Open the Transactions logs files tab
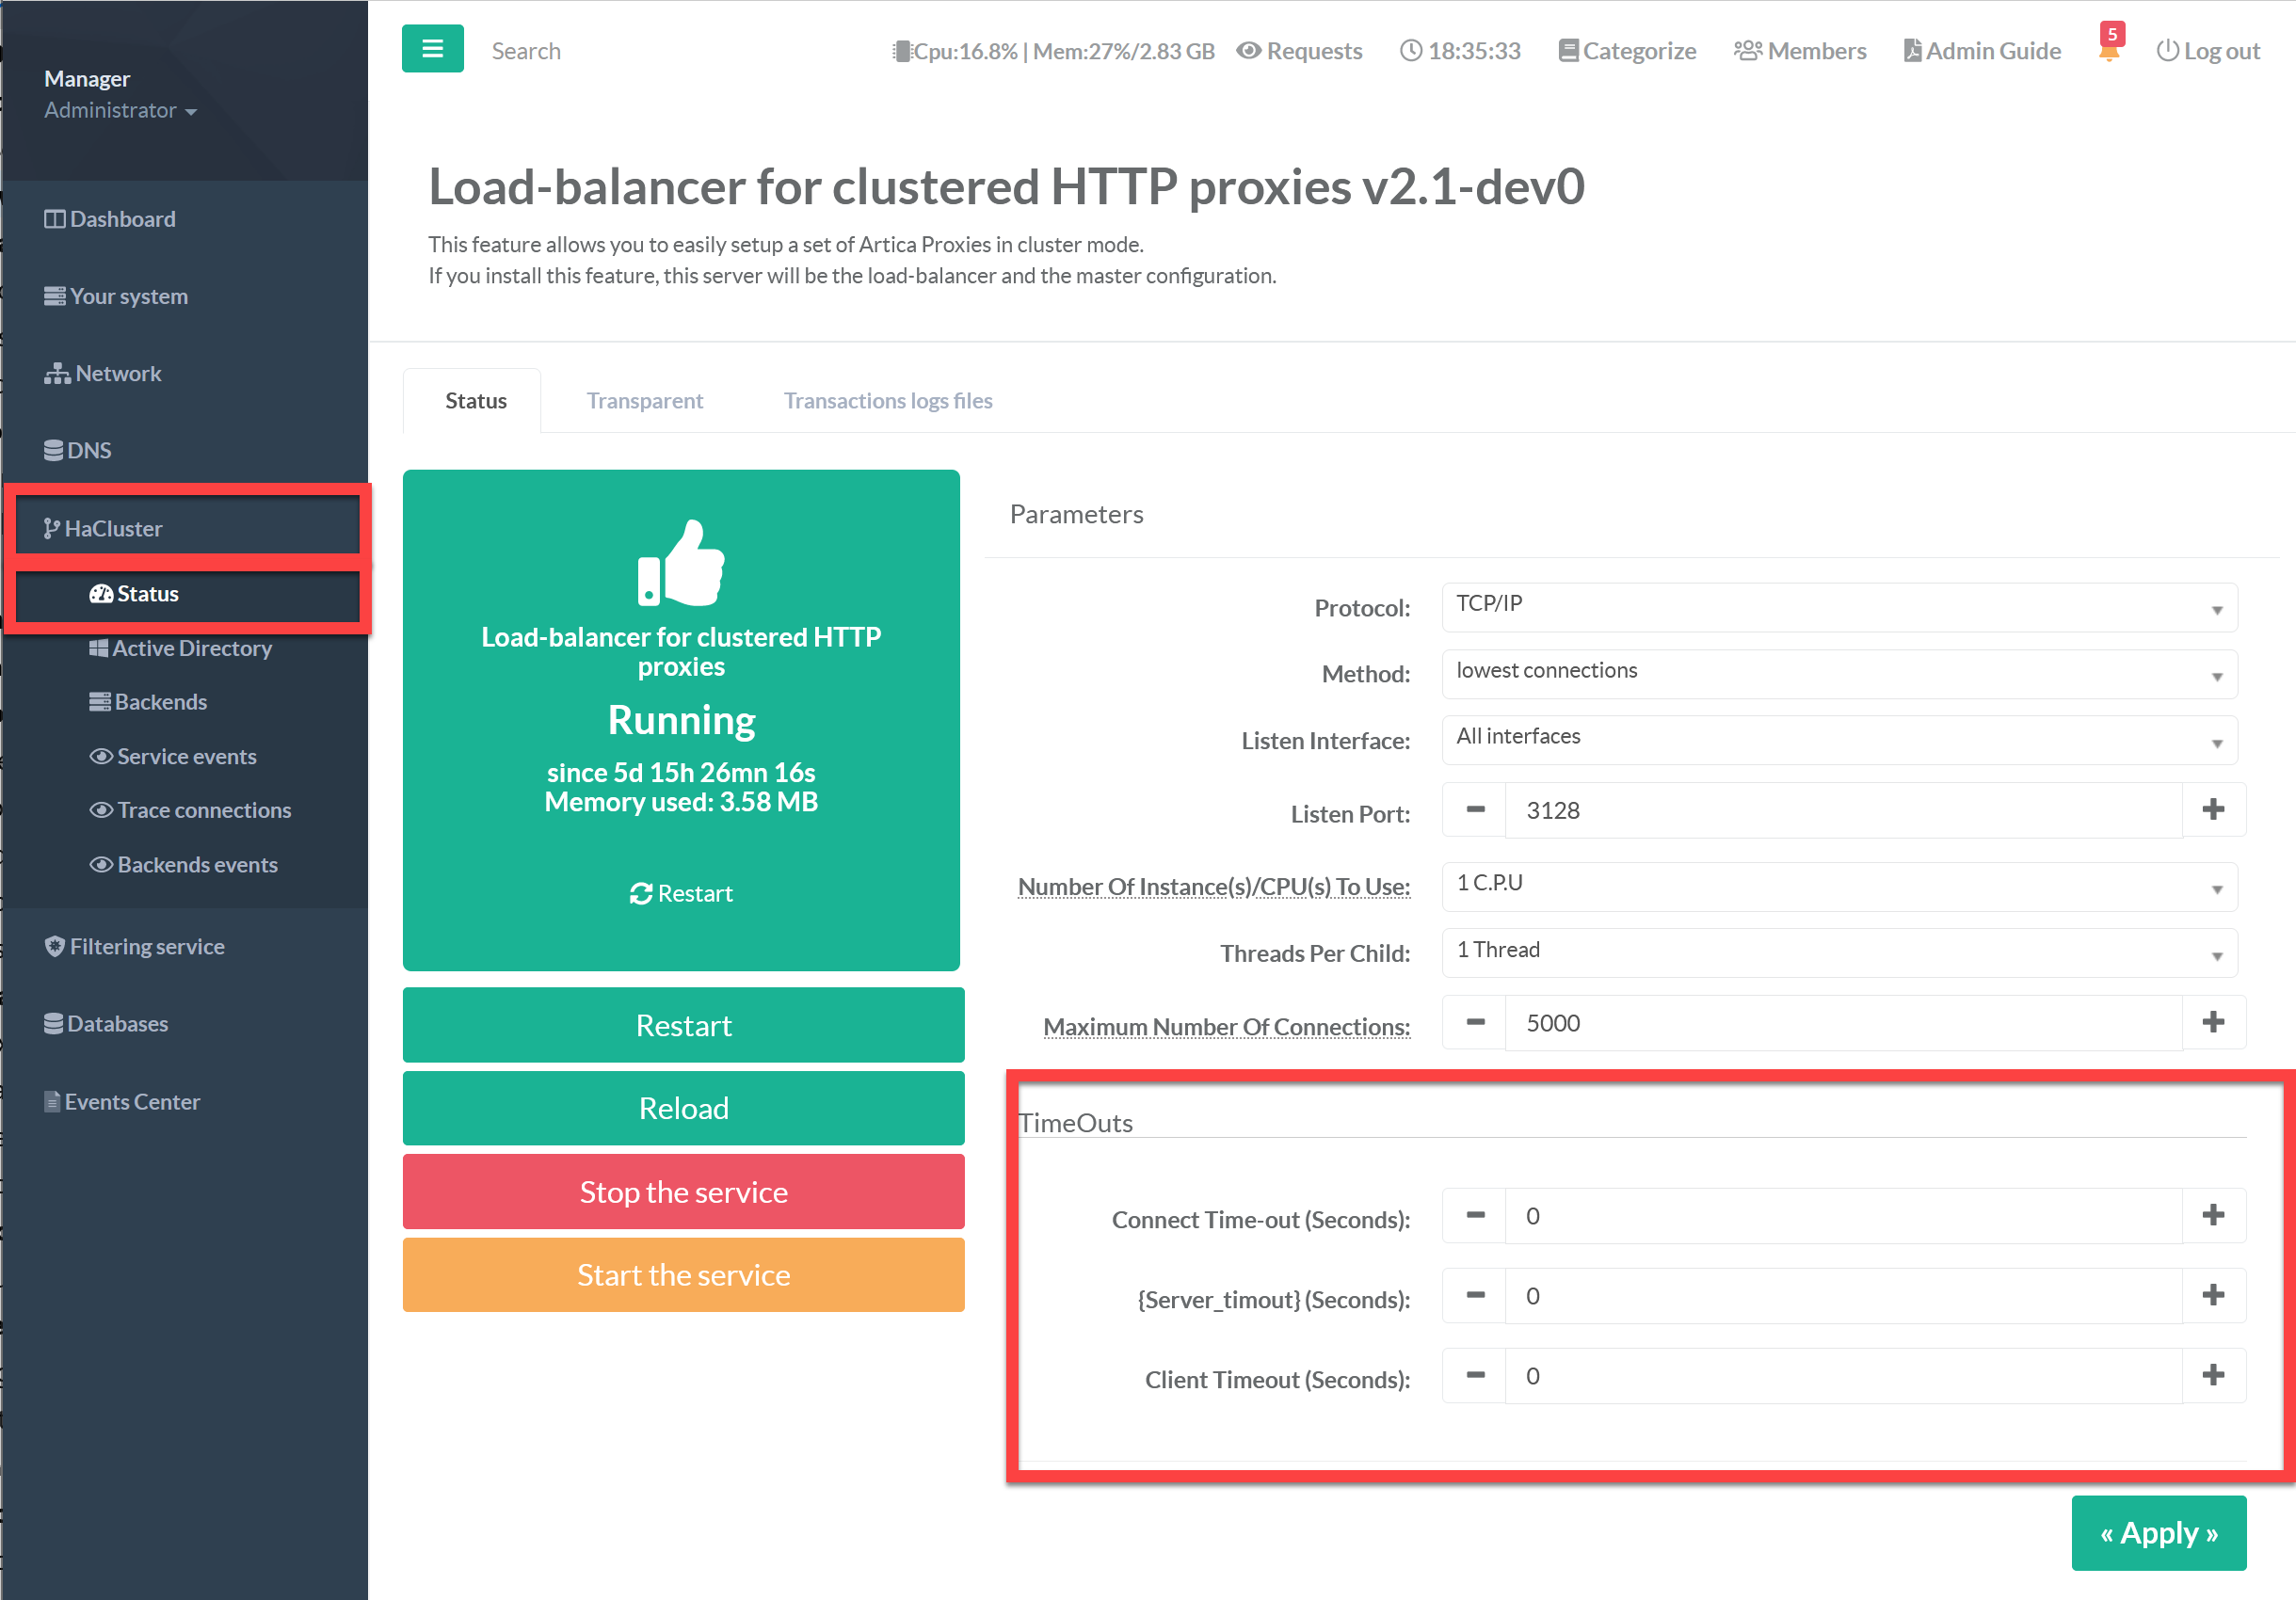This screenshot has height=1600, width=2296. pyautogui.click(x=887, y=400)
